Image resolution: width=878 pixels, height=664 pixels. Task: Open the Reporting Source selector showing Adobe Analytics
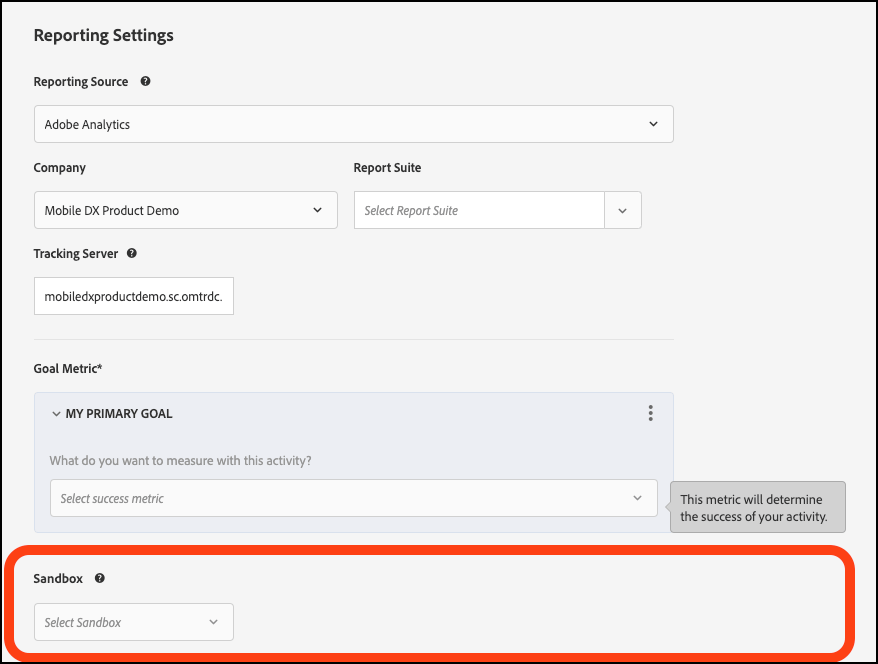(x=353, y=123)
